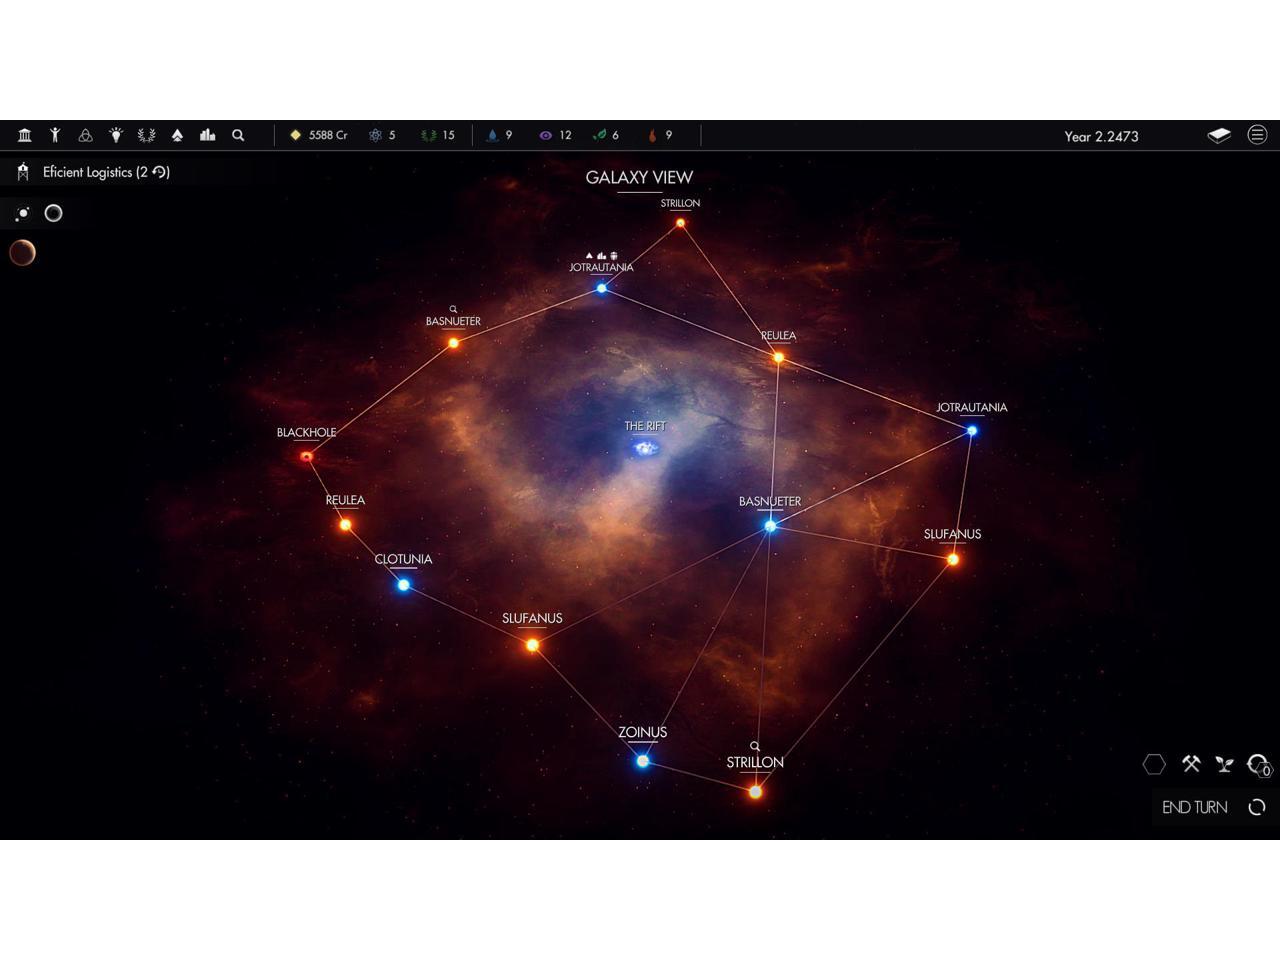Select JOTRAUTANIA star linked to SLUFANUS

[x=971, y=431]
